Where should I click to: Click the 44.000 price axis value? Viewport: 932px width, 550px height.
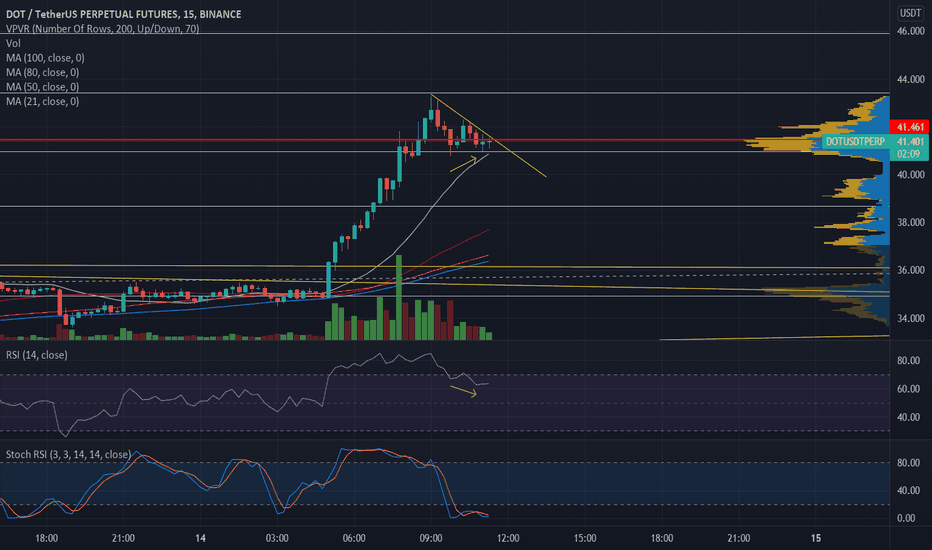pyautogui.click(x=911, y=79)
